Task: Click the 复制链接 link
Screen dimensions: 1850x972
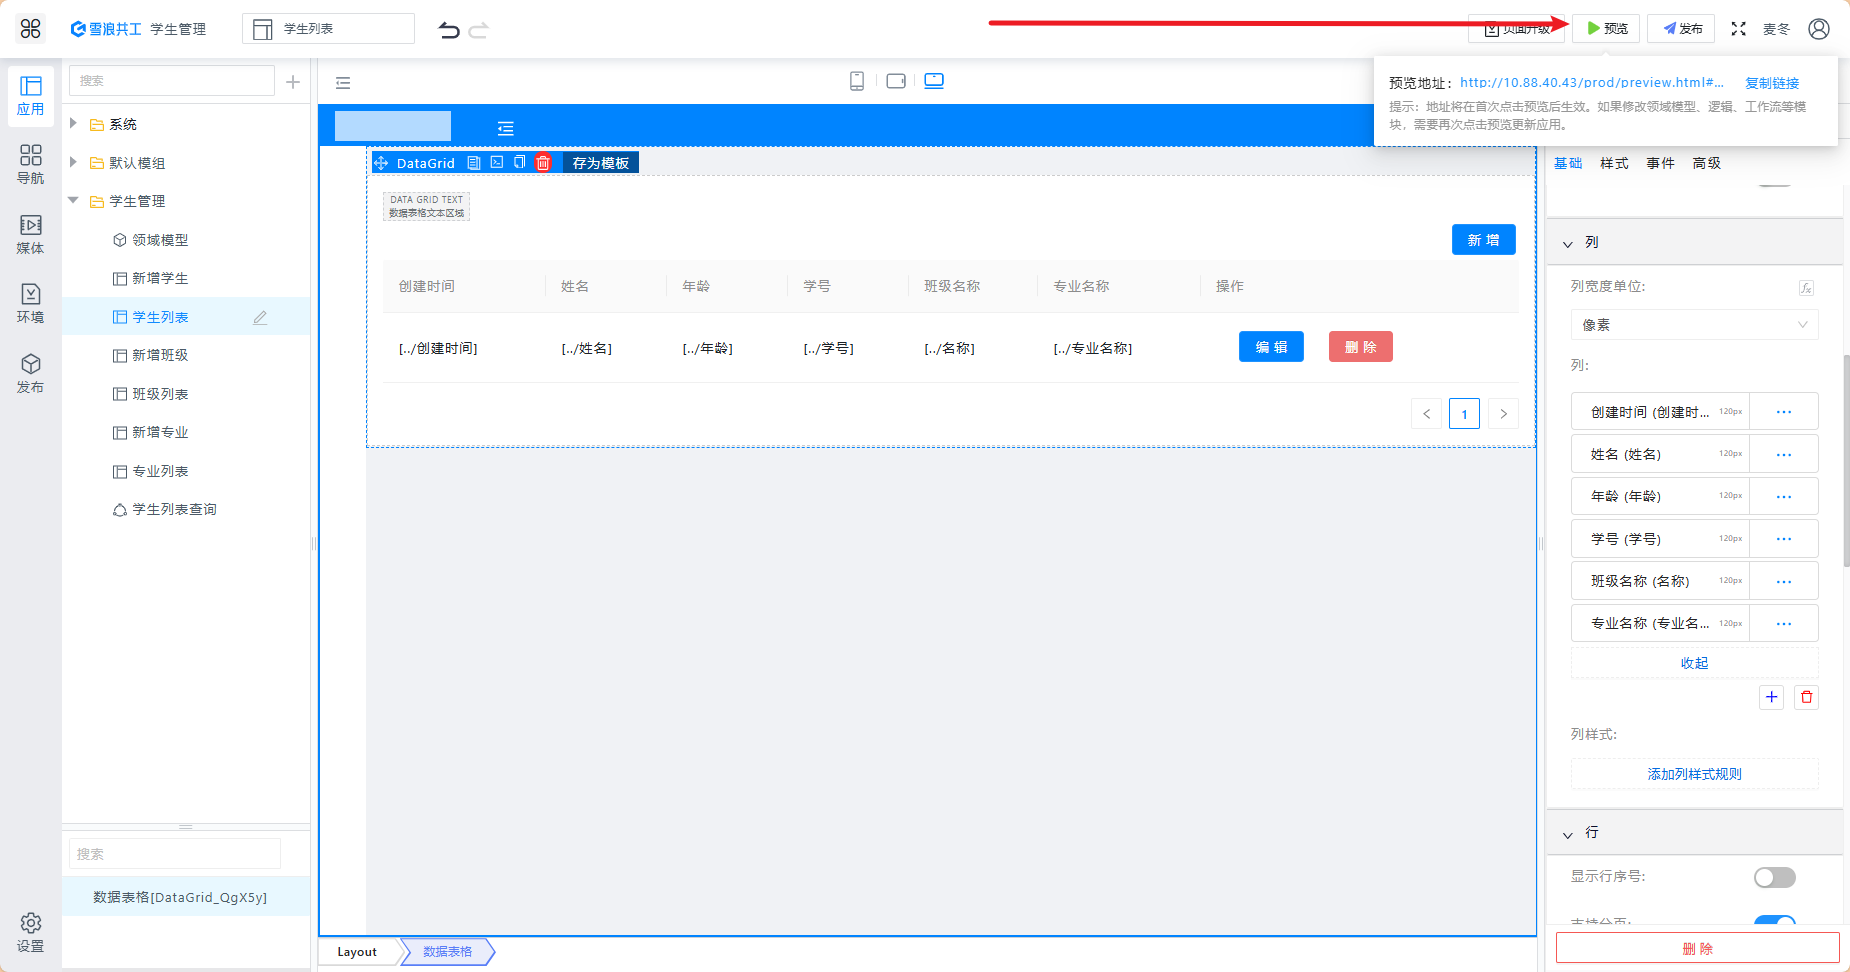Action: click(x=1772, y=83)
